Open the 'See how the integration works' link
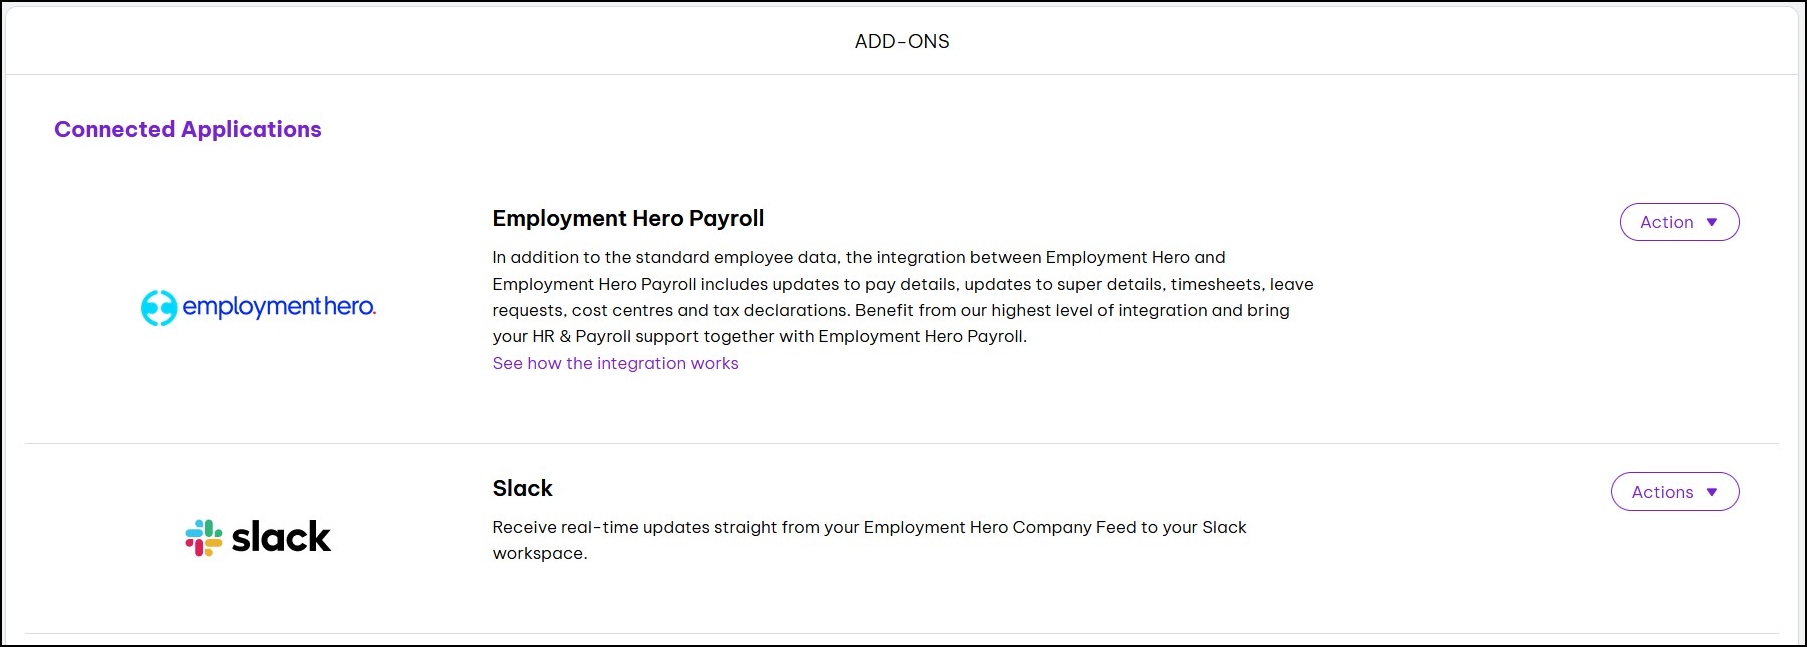The width and height of the screenshot is (1807, 647). coord(615,364)
